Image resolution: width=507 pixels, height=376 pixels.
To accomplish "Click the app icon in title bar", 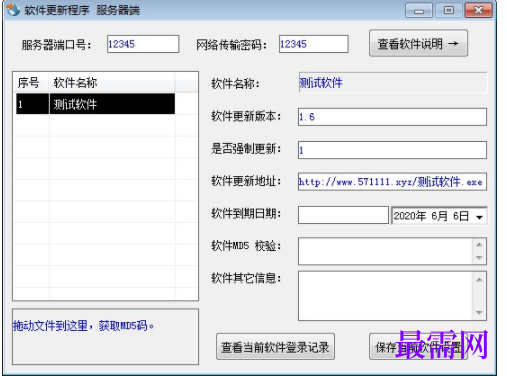I will tap(13, 10).
